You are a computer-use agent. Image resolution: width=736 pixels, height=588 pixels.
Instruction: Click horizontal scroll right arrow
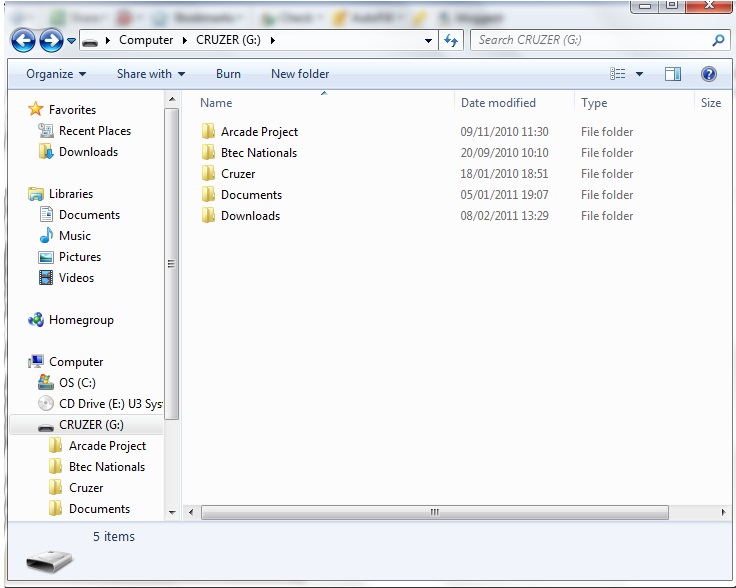click(723, 512)
